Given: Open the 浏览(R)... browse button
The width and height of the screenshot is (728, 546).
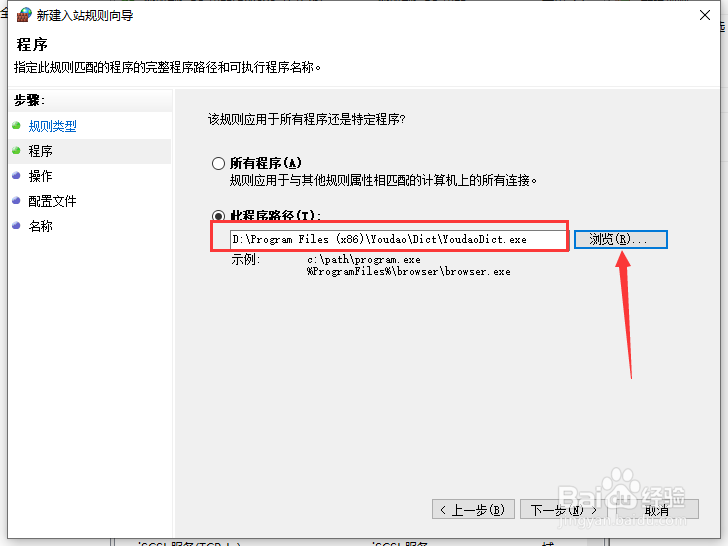Looking at the screenshot, I should click(621, 240).
